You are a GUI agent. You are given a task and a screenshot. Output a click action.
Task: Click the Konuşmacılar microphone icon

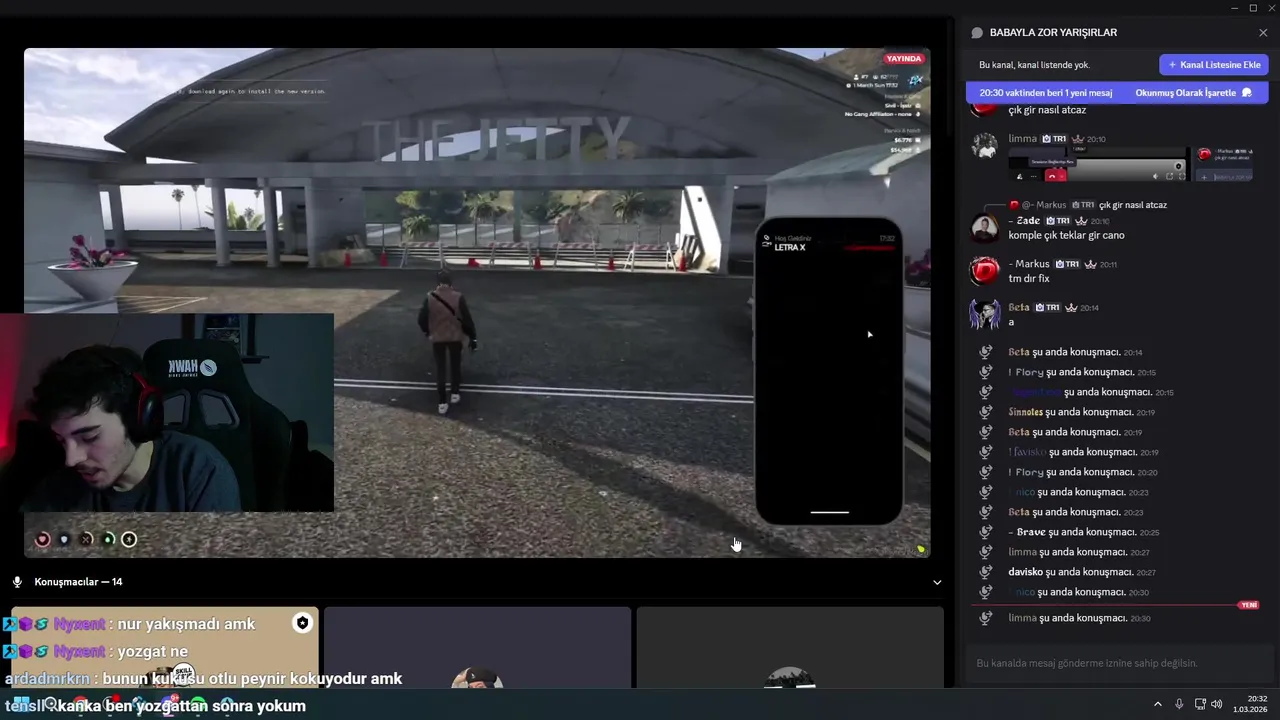tap(17, 582)
